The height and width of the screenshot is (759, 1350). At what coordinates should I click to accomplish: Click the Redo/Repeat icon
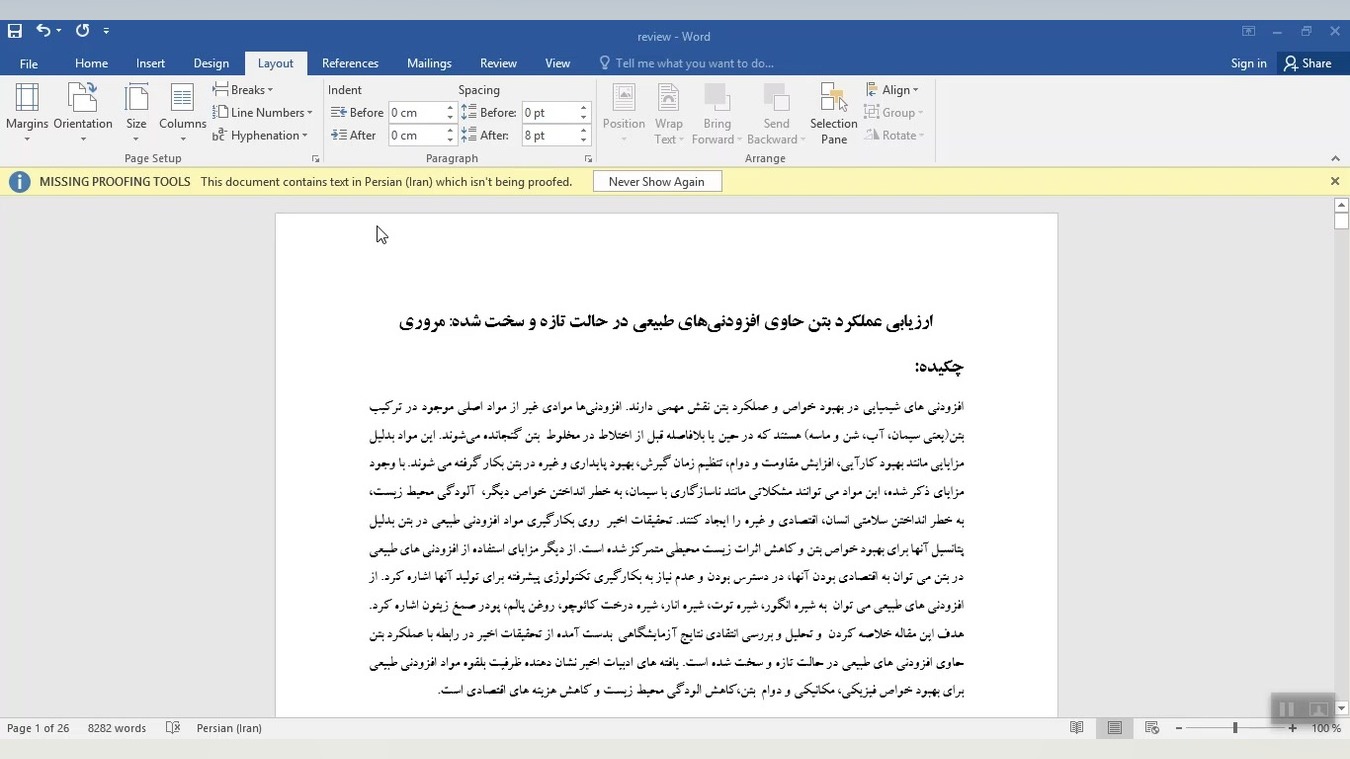(82, 31)
